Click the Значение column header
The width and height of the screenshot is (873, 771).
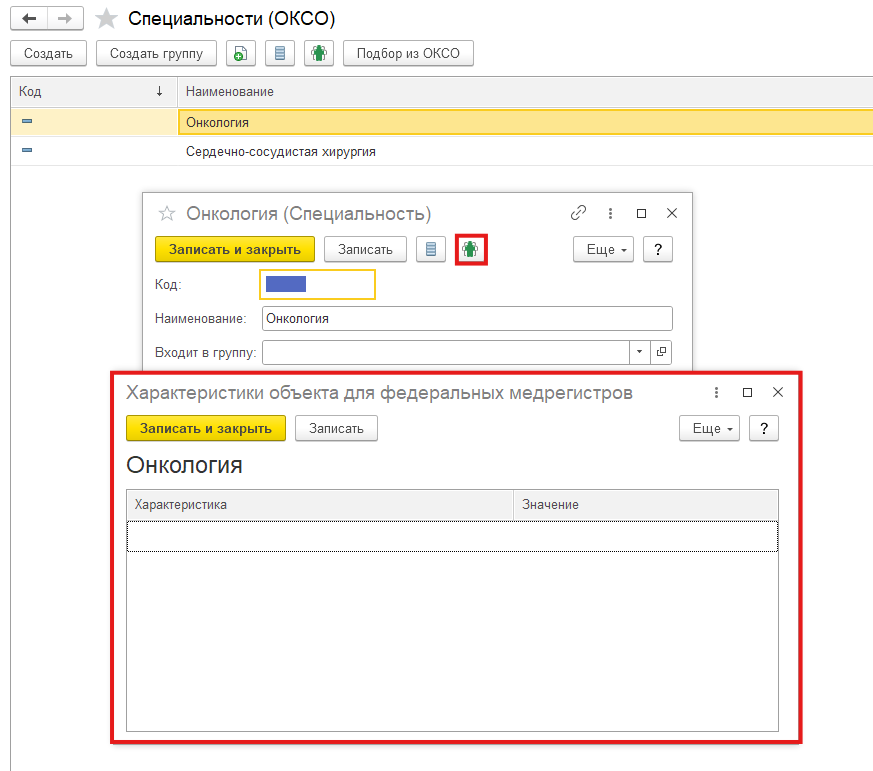click(x=646, y=505)
